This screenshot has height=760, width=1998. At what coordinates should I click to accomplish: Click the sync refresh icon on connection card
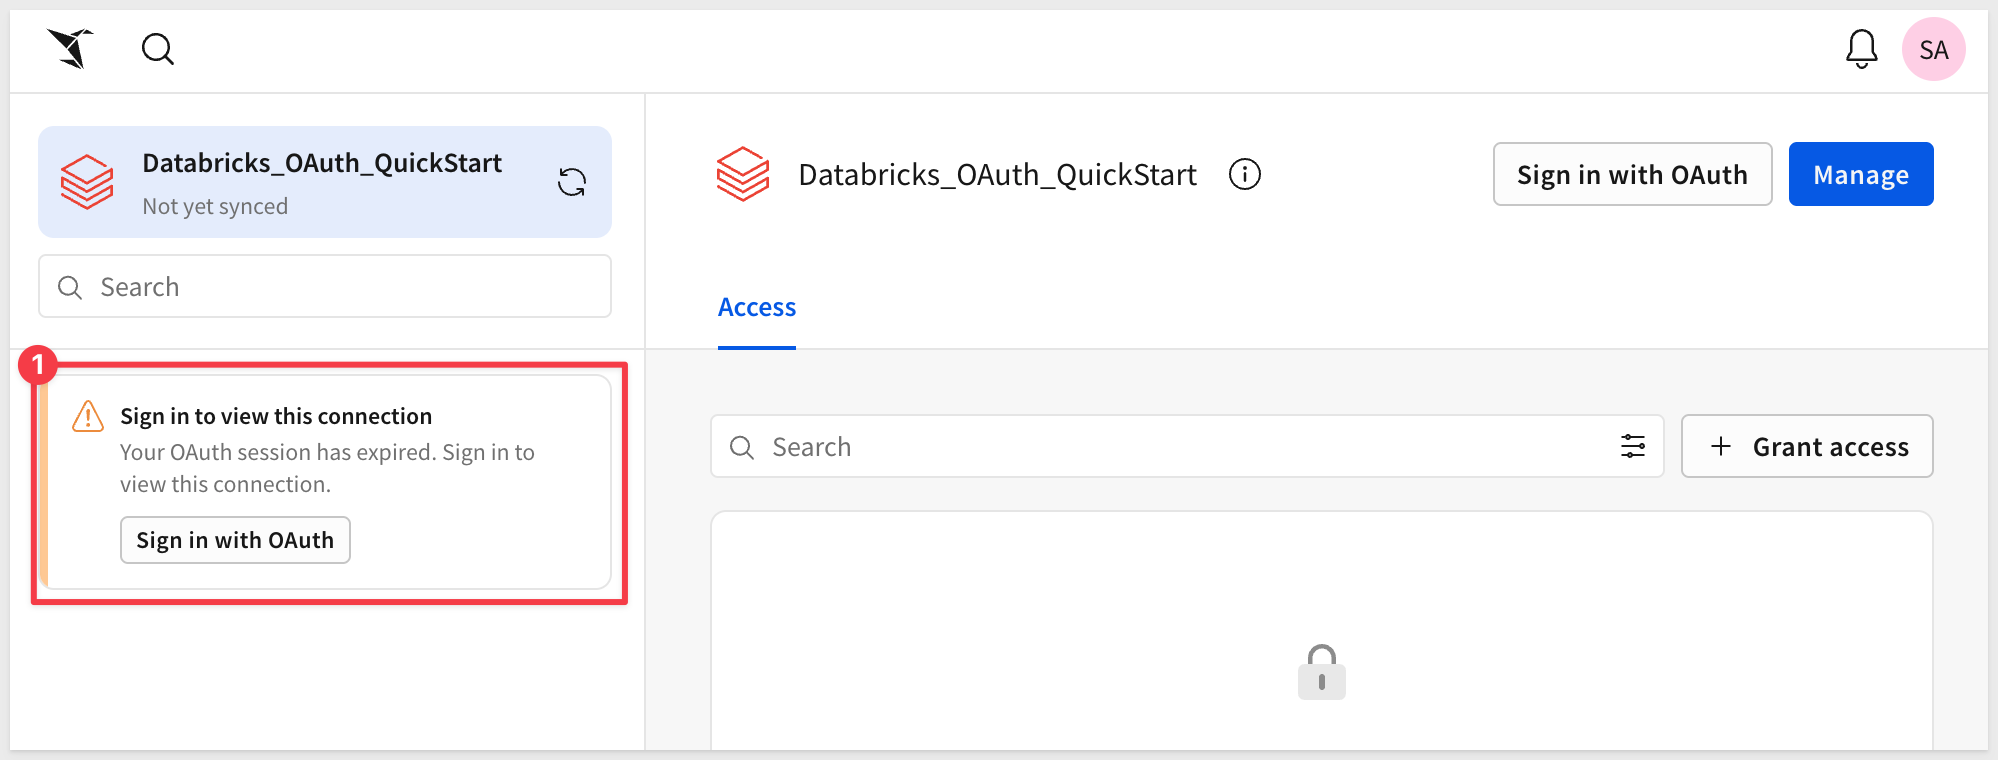click(x=572, y=182)
